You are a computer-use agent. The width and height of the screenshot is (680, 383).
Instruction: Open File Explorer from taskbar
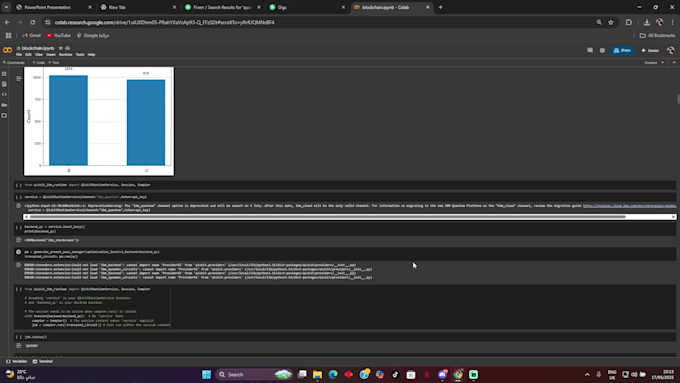[317, 374]
